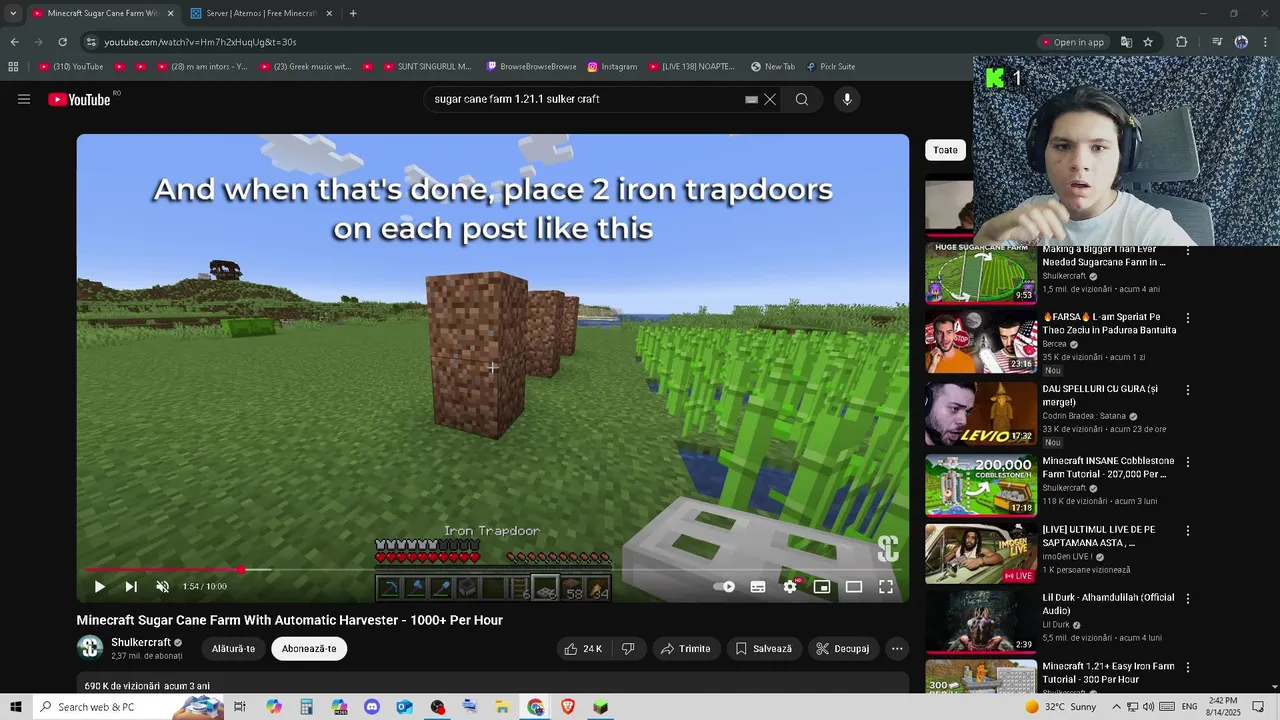Open options for 'Lil Durk - Alhamdulilah'

[x=1188, y=599]
